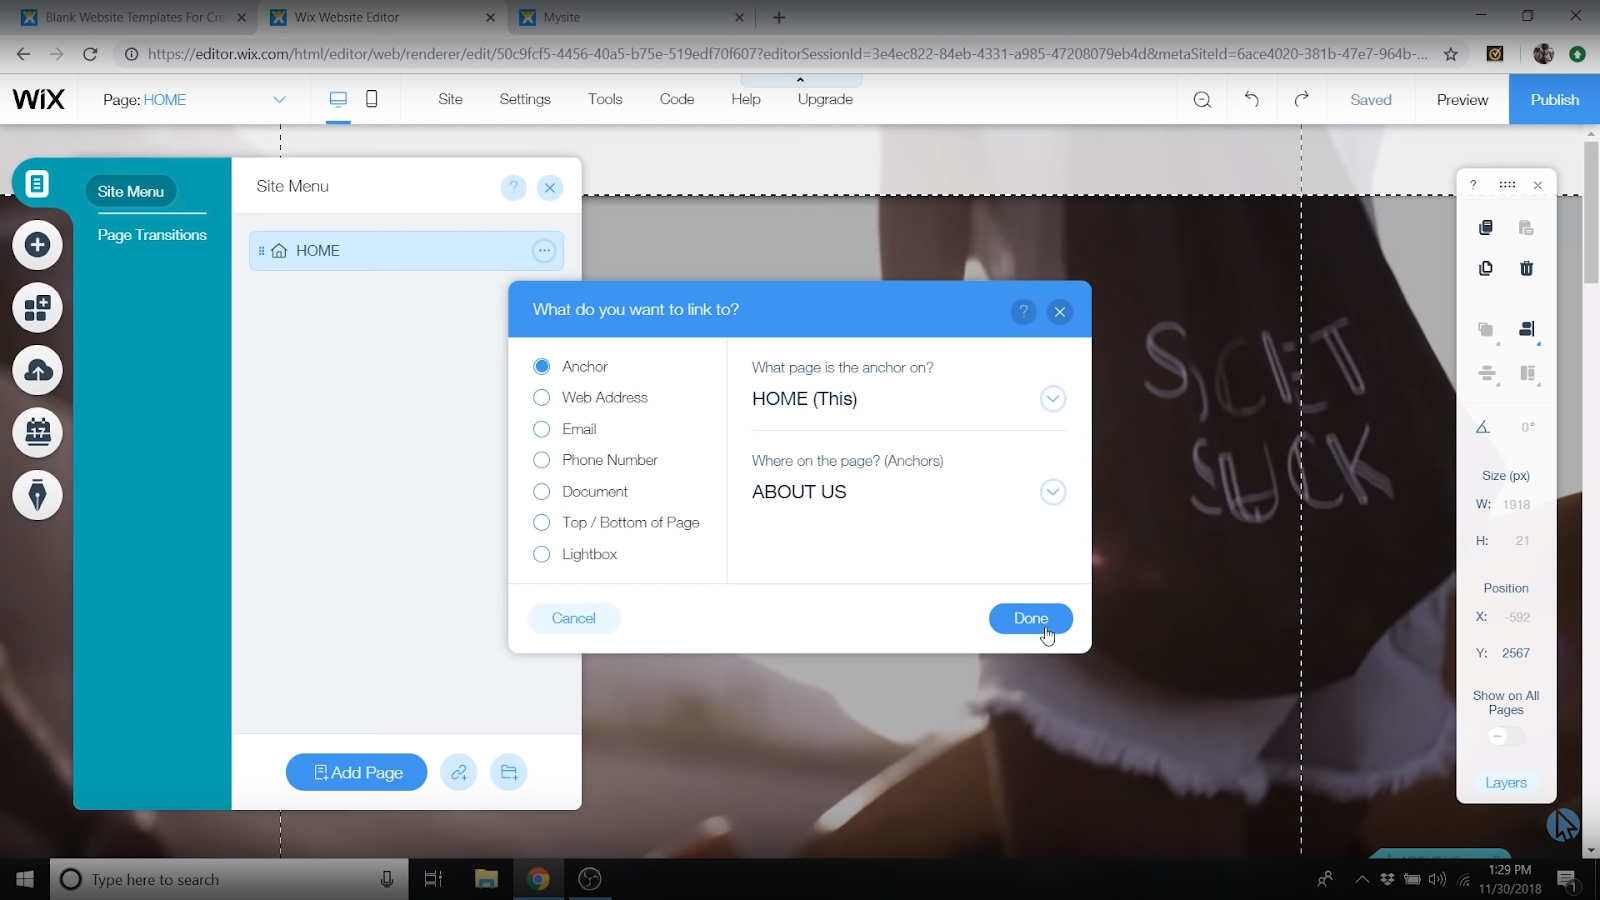Switch to the Mysite browser tab
Viewport: 1600px width, 900px height.
point(633,17)
